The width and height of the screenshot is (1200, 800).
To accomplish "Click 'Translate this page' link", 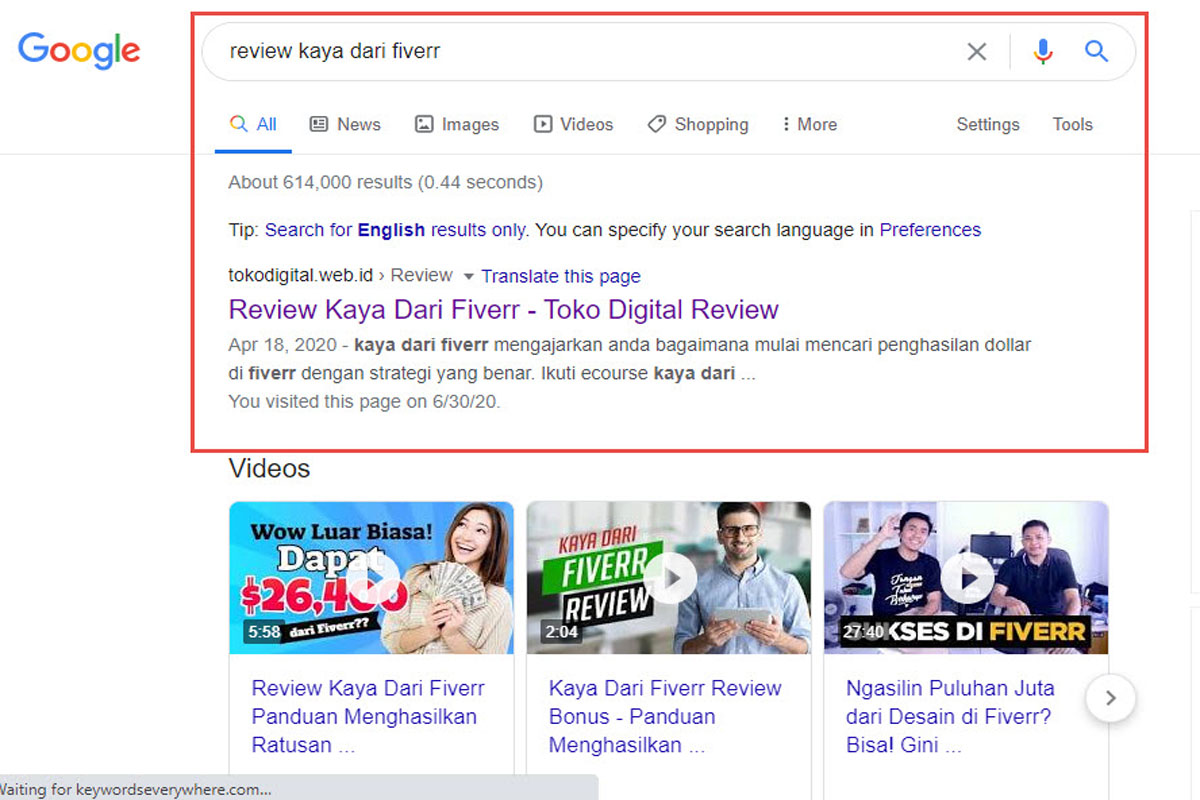I will (x=561, y=276).
